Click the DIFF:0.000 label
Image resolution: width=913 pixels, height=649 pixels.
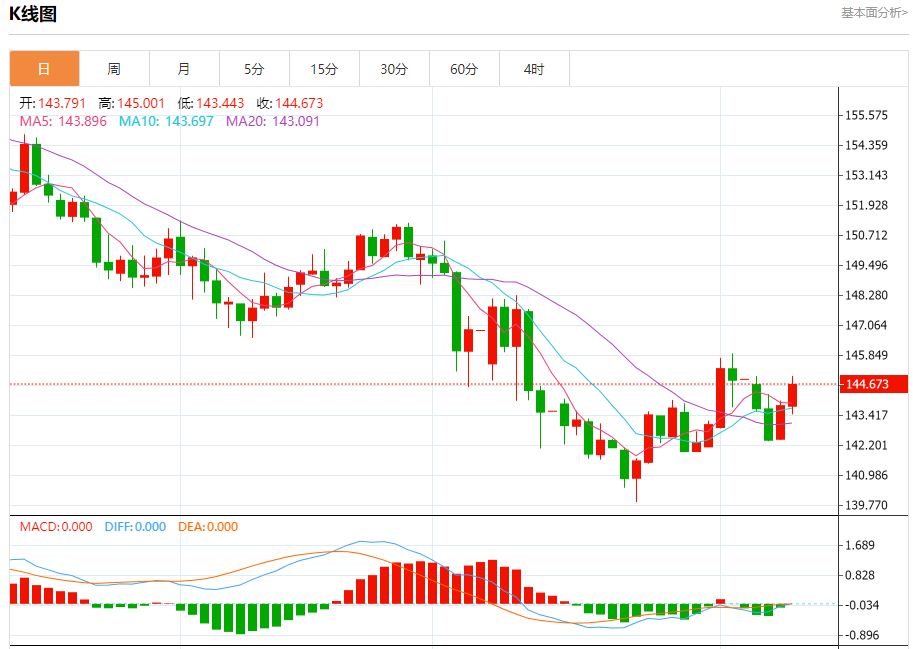[x=135, y=527]
